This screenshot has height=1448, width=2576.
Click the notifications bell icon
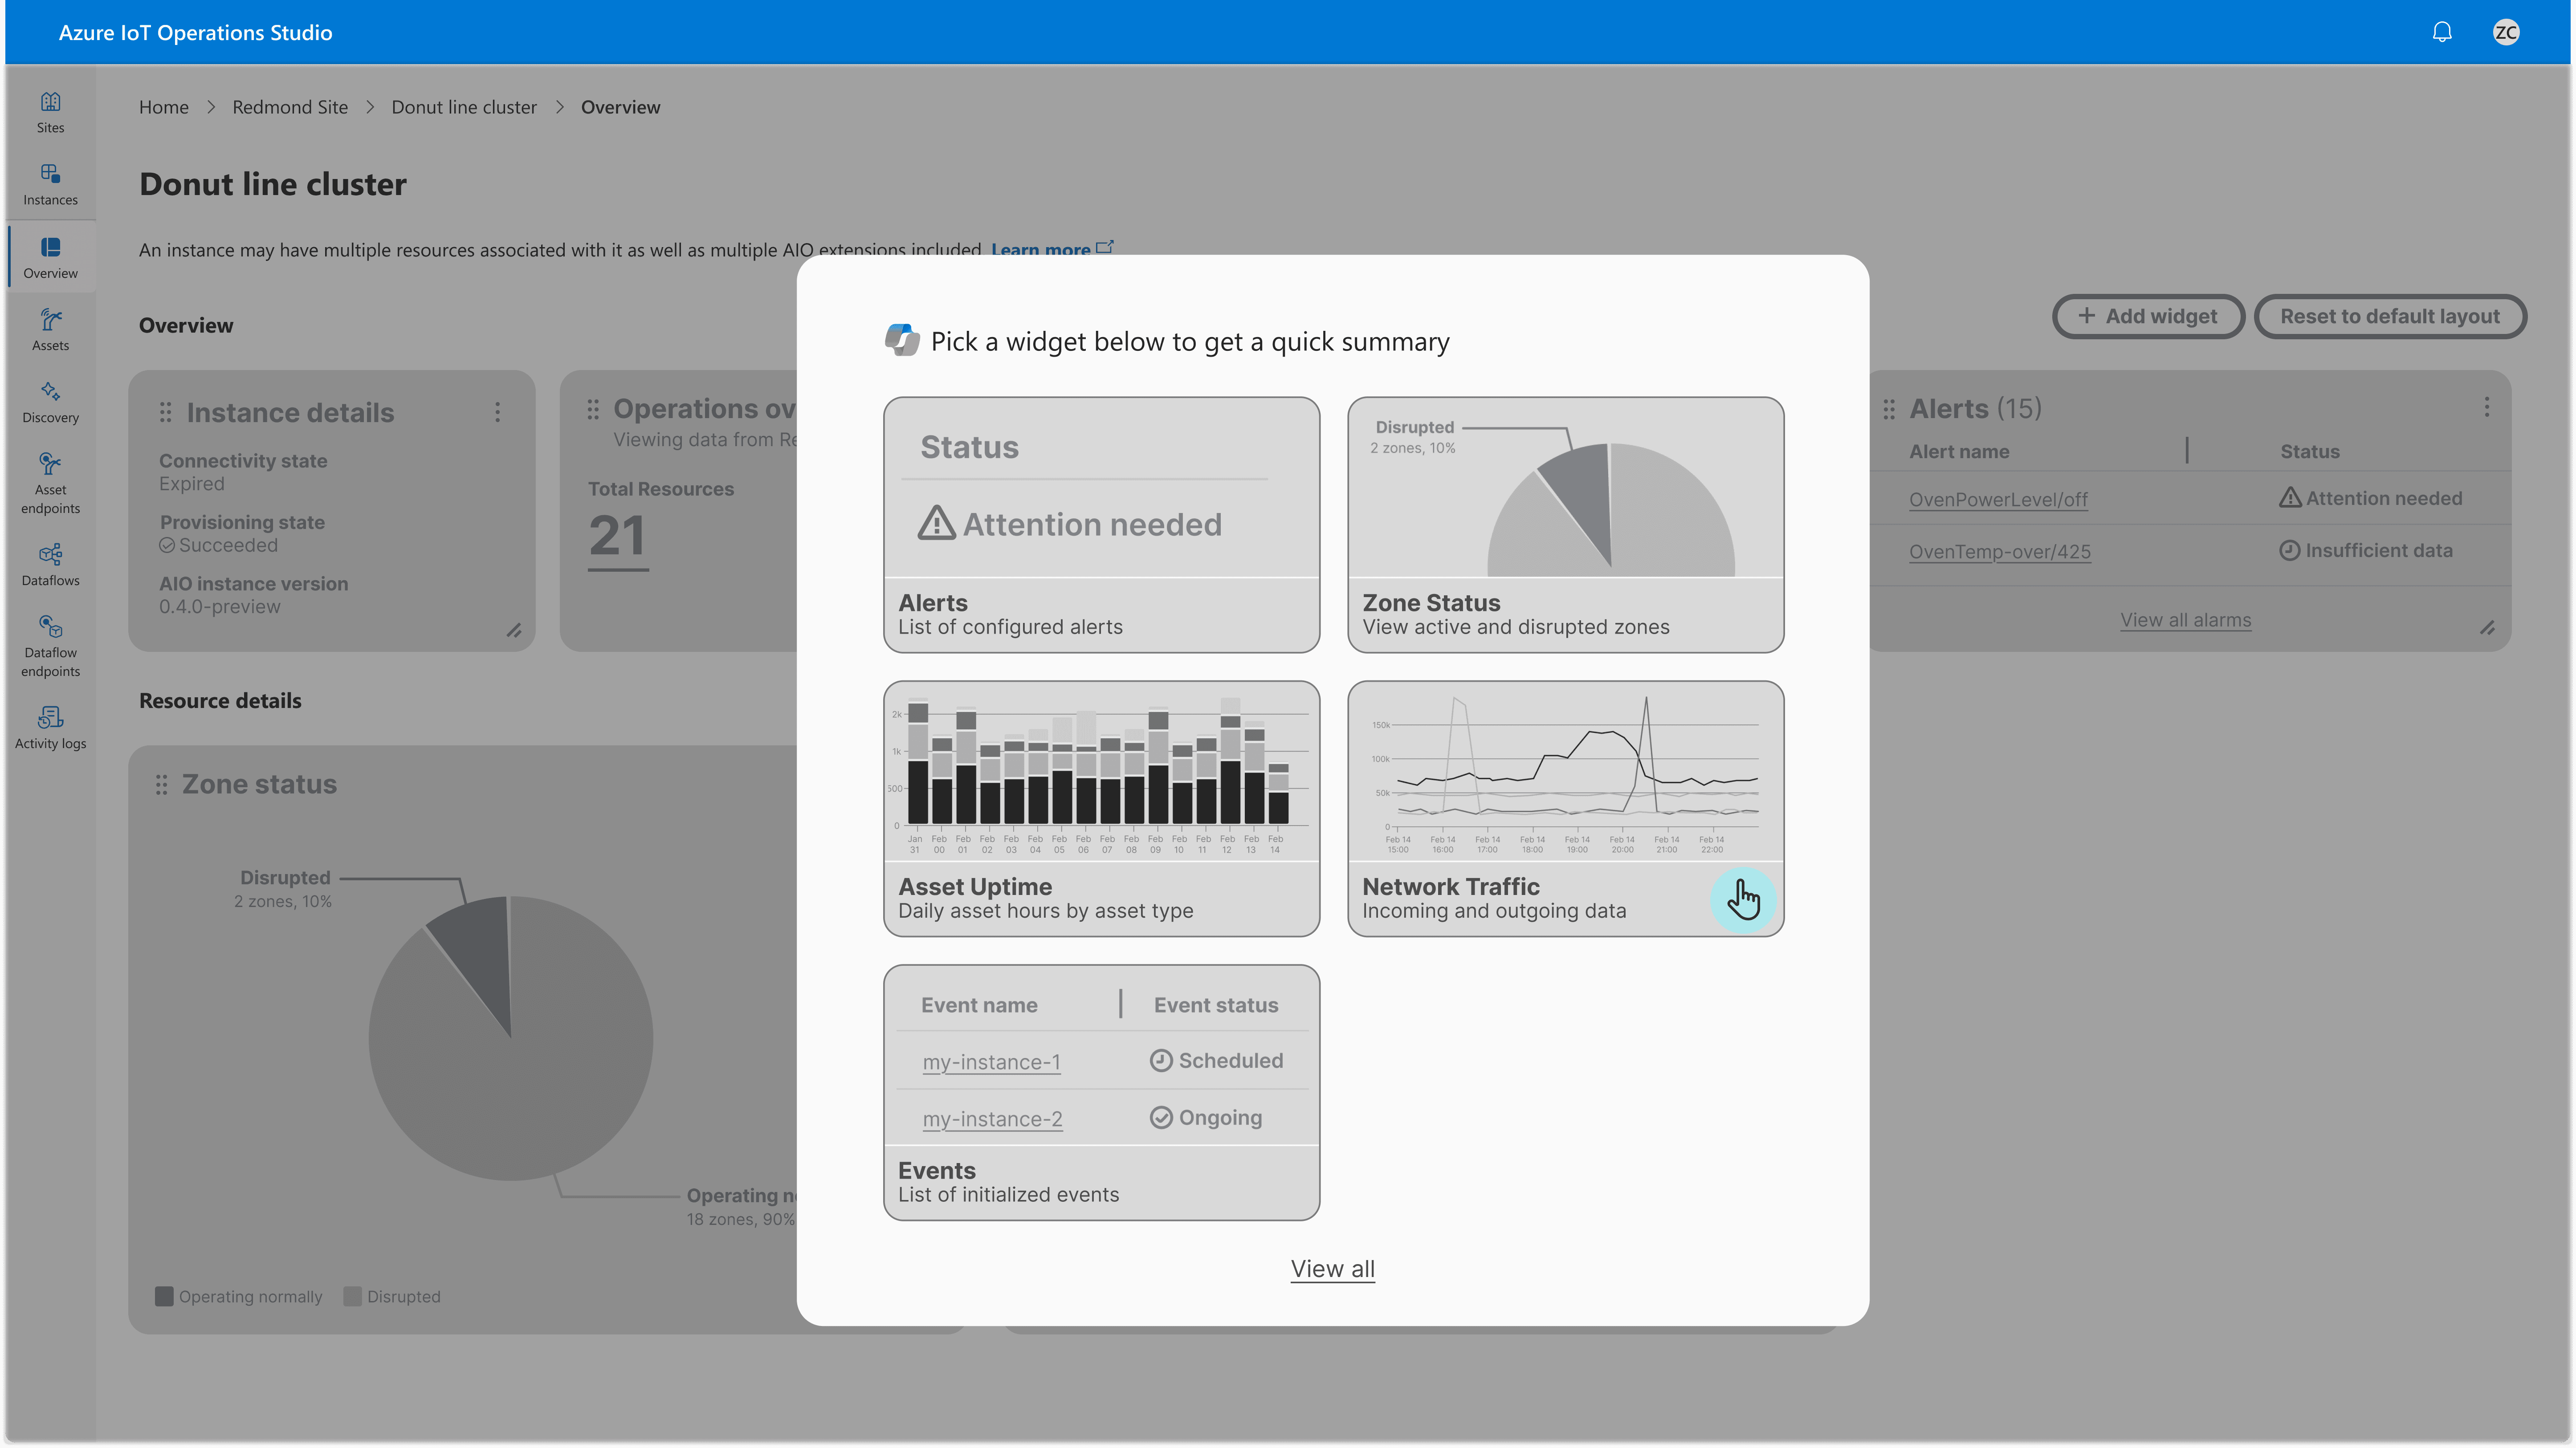pyautogui.click(x=2441, y=32)
